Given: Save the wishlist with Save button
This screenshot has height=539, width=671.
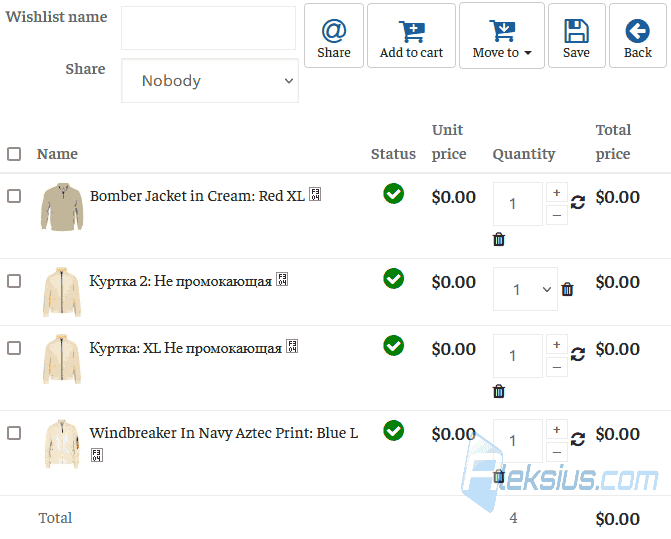Looking at the screenshot, I should pos(576,36).
